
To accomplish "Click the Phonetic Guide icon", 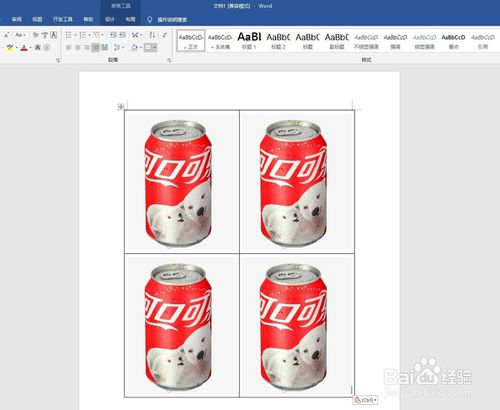I will tap(45, 35).
